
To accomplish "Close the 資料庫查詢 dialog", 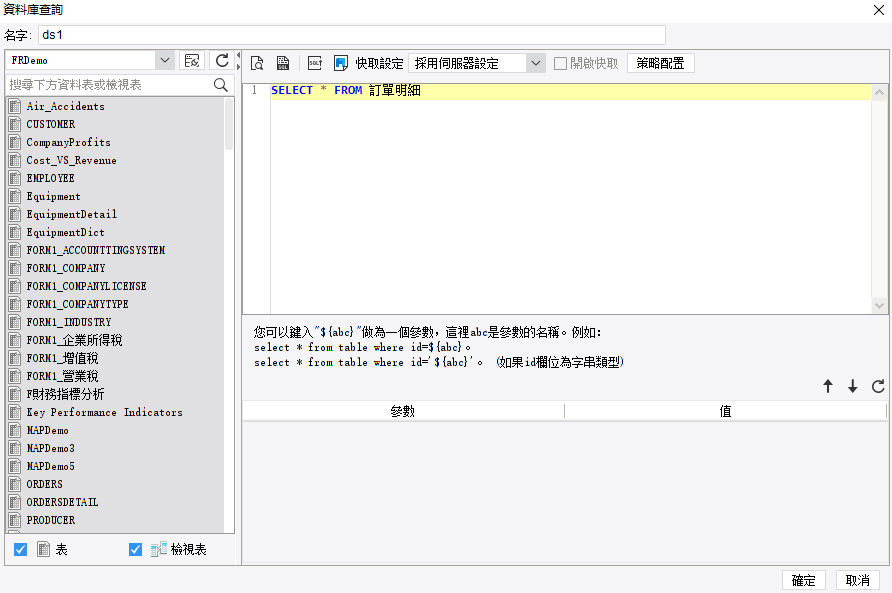I will pyautogui.click(x=878, y=10).
